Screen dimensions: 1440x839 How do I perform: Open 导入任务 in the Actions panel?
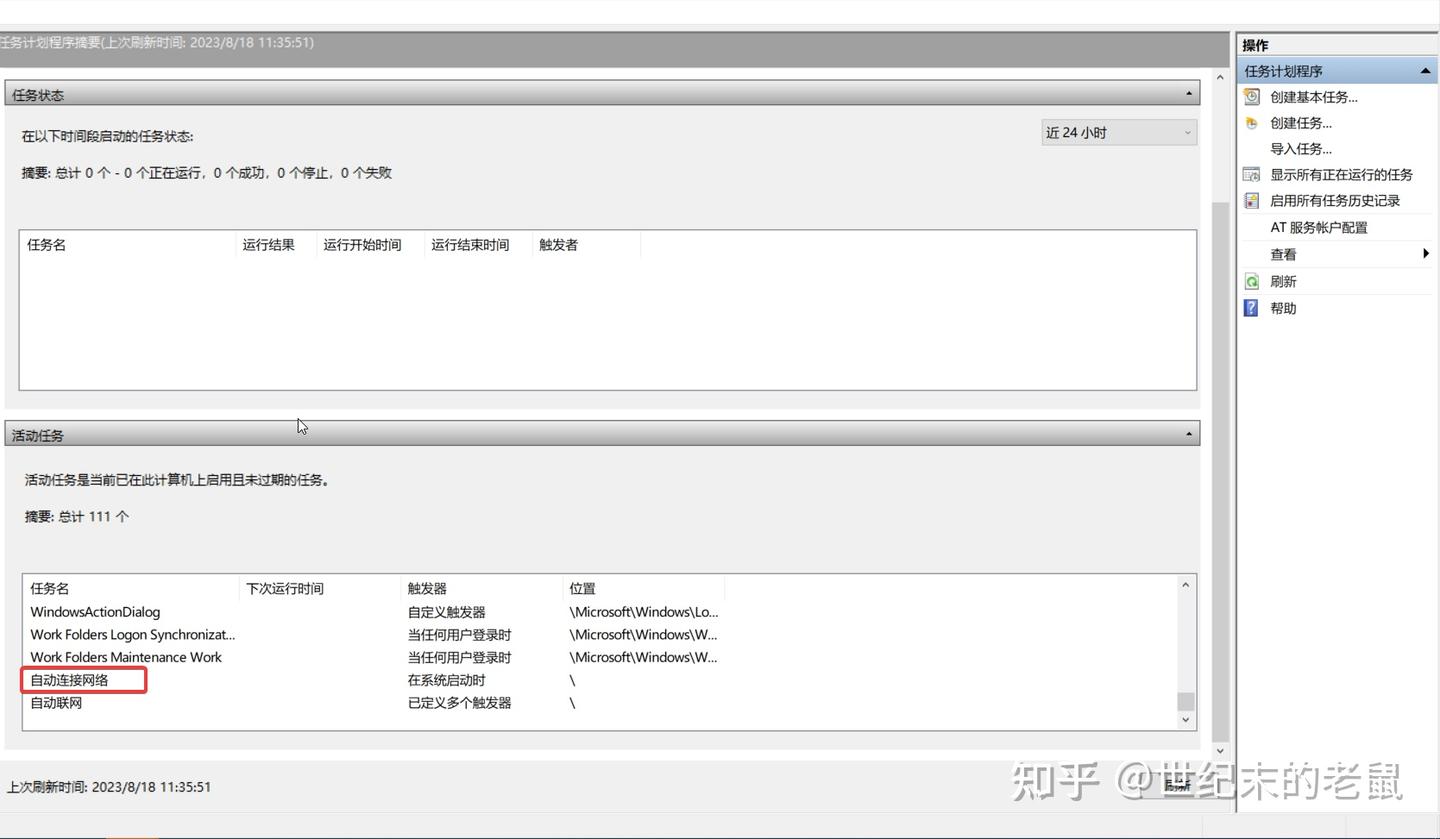[1300, 148]
